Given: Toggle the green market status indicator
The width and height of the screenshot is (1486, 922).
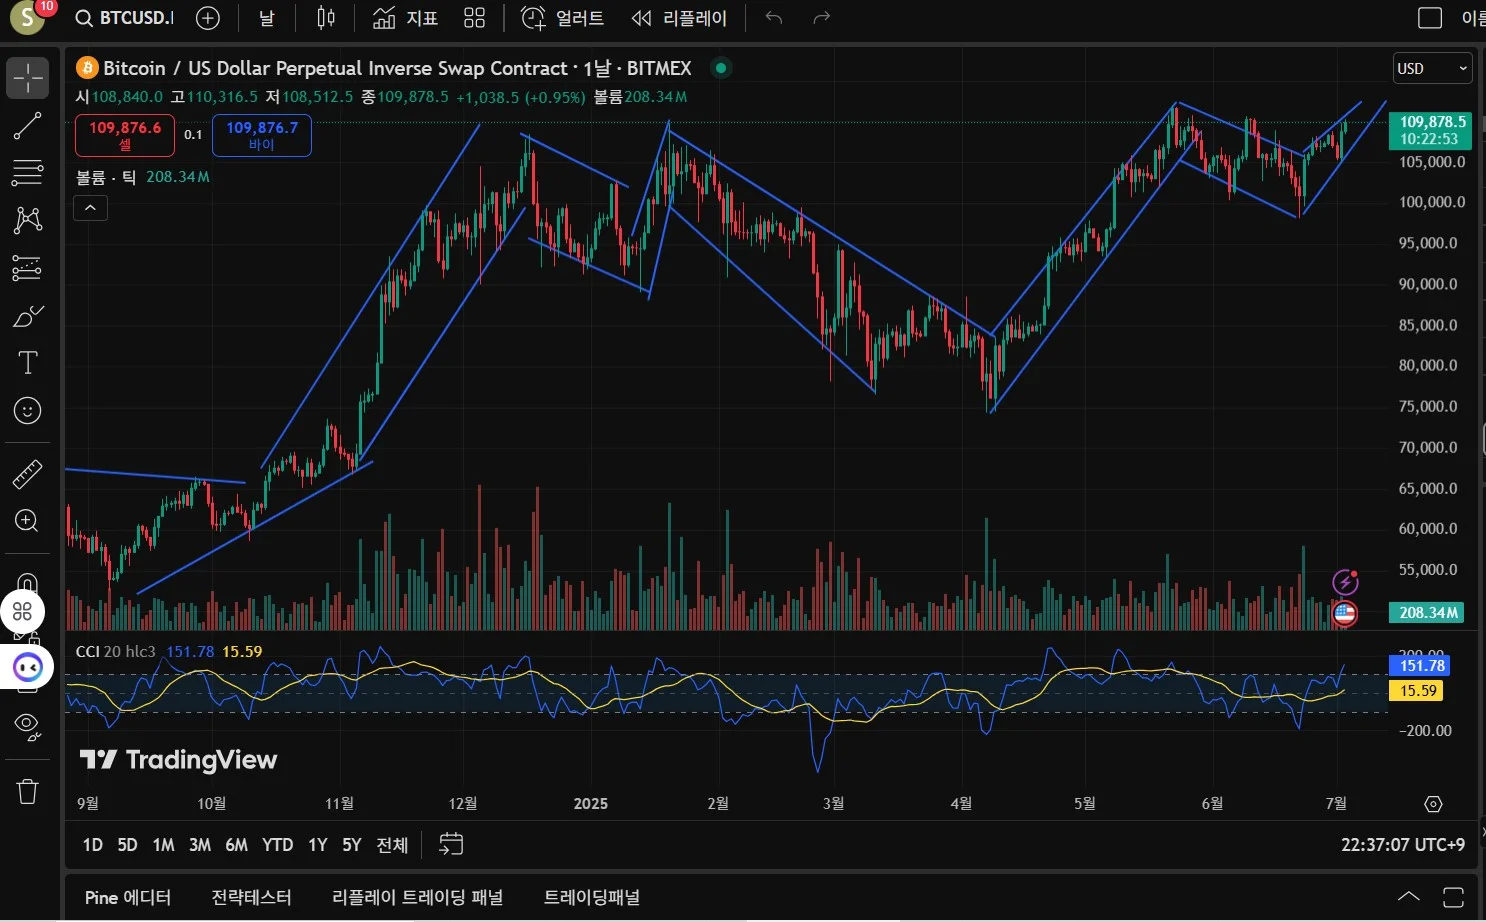Looking at the screenshot, I should click(720, 68).
